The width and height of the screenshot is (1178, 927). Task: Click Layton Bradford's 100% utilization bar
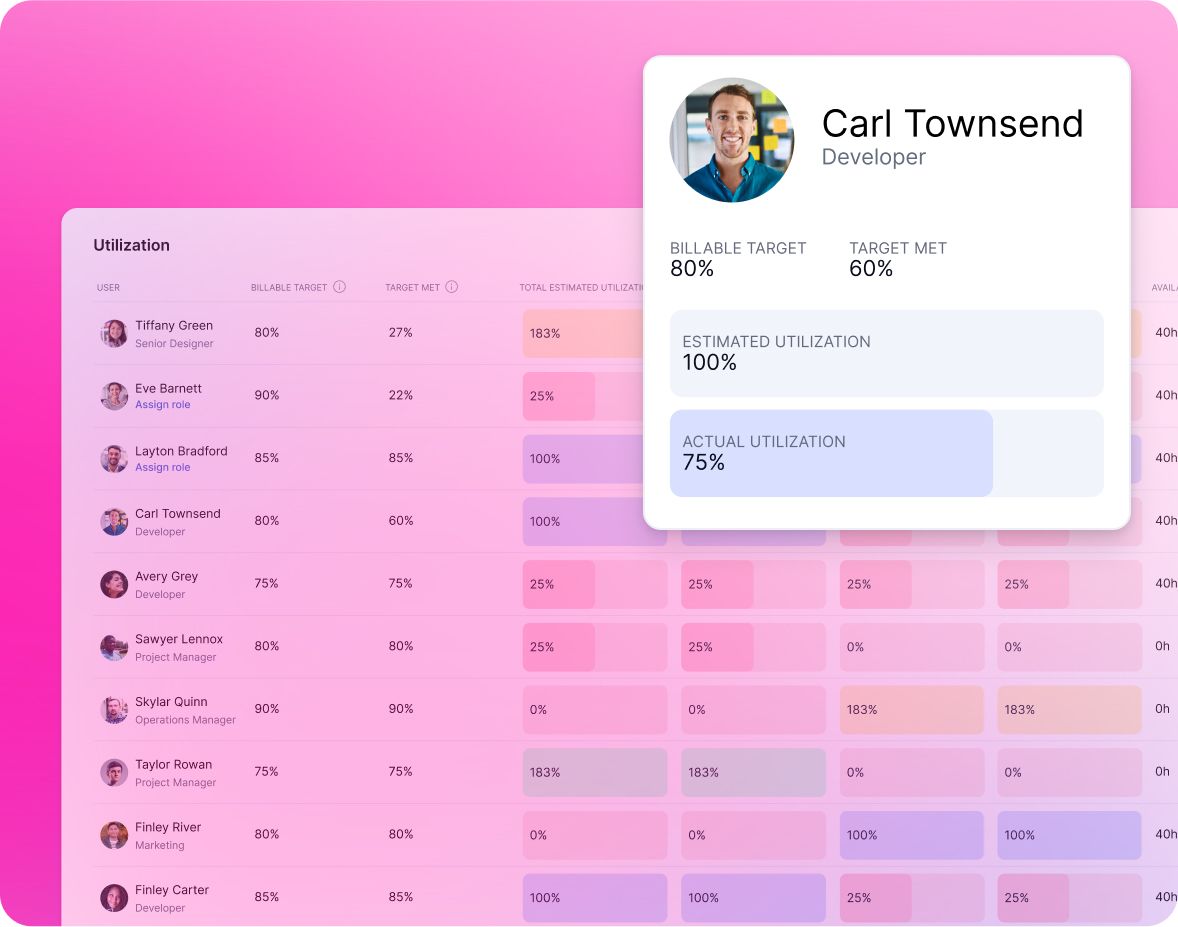[583, 459]
